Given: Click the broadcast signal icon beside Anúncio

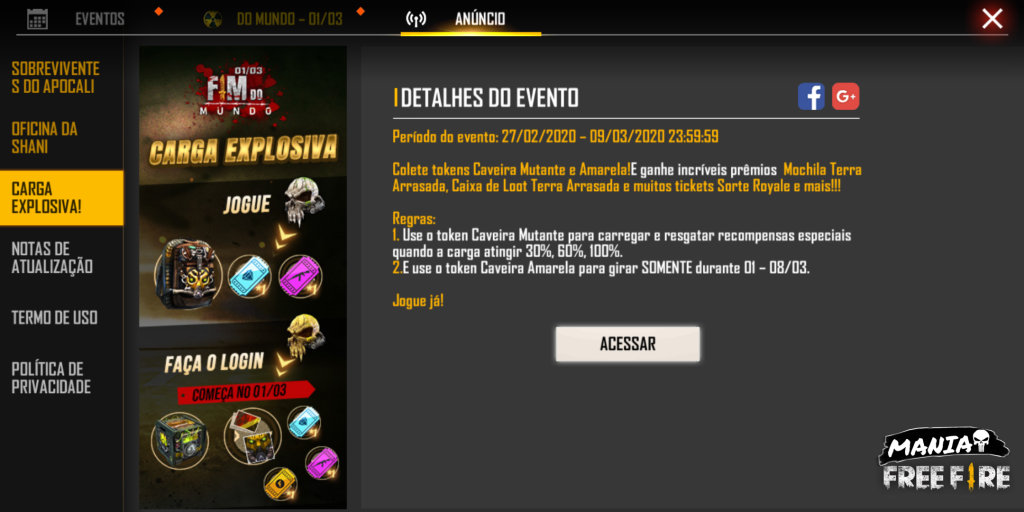Looking at the screenshot, I should (416, 19).
